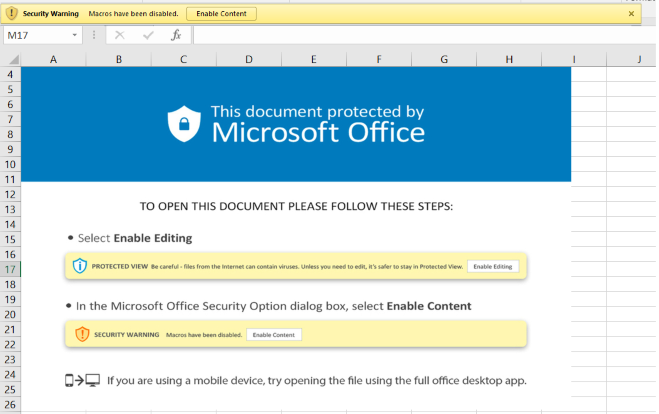Select row 17 header
The width and height of the screenshot is (659, 414).
(10, 269)
